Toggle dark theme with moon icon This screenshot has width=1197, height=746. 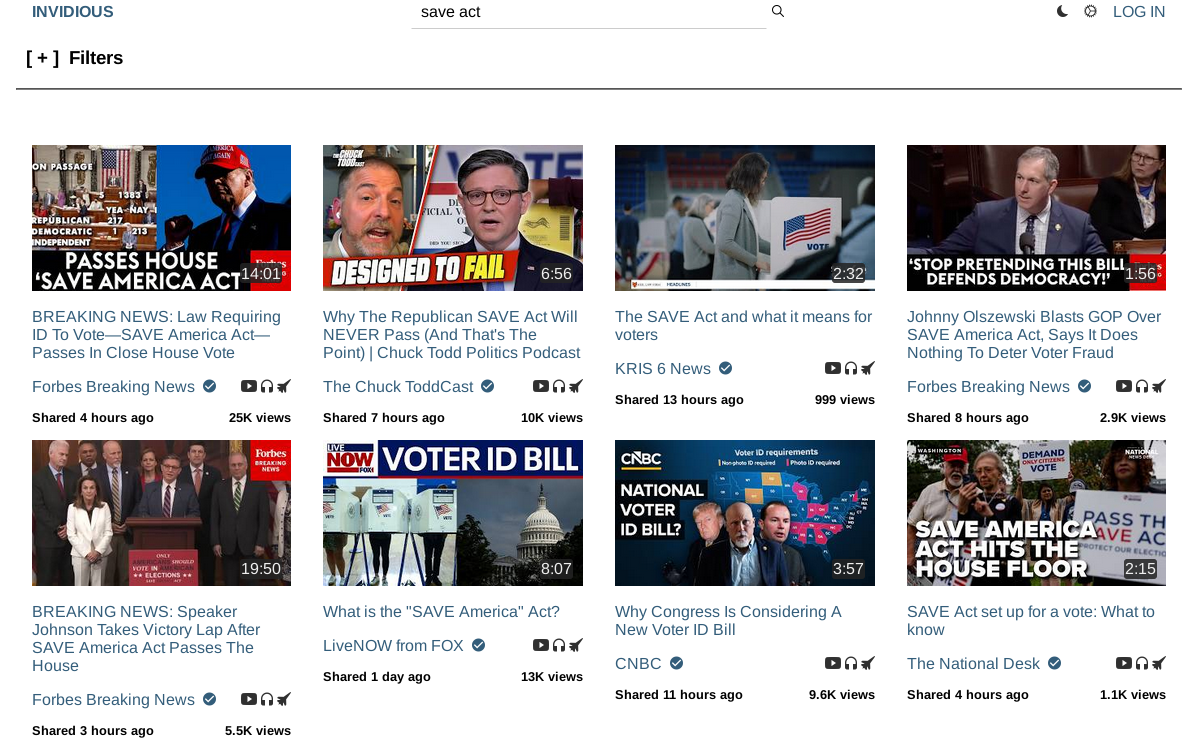(x=1062, y=12)
